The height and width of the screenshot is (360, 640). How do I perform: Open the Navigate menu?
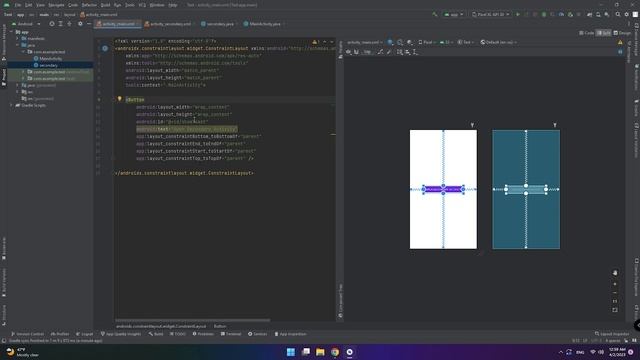pyautogui.click(x=56, y=5)
